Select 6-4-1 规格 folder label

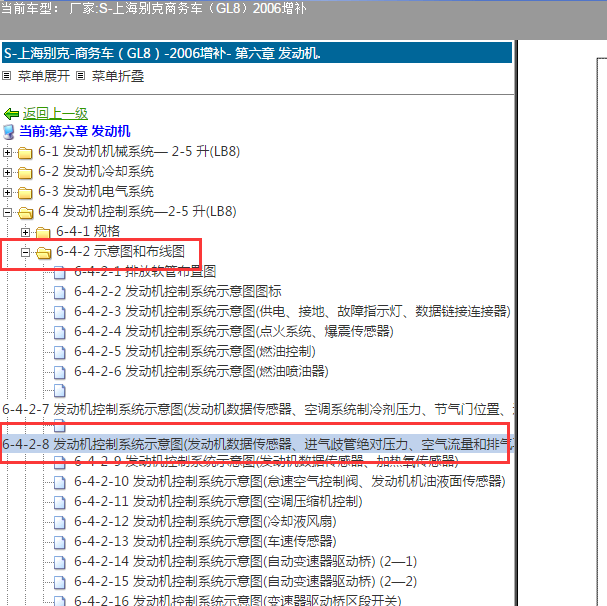point(88,232)
